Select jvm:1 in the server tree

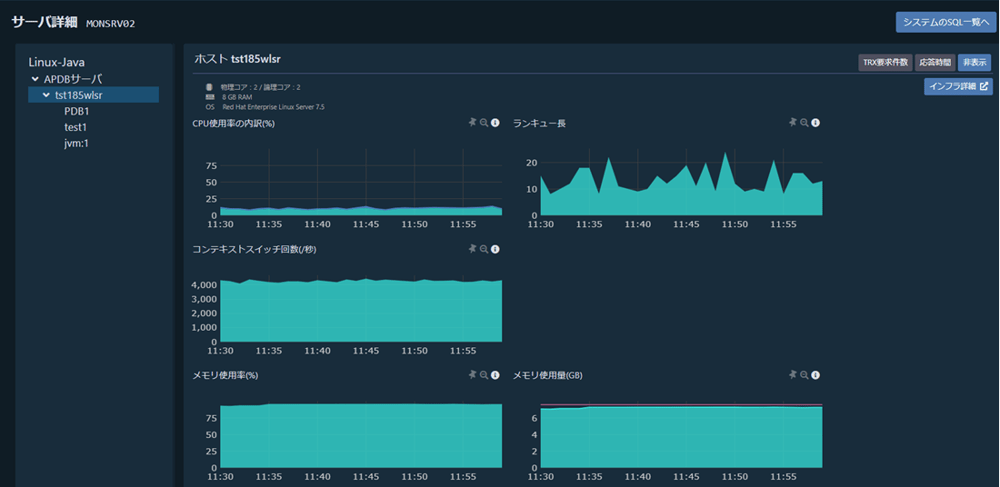77,143
